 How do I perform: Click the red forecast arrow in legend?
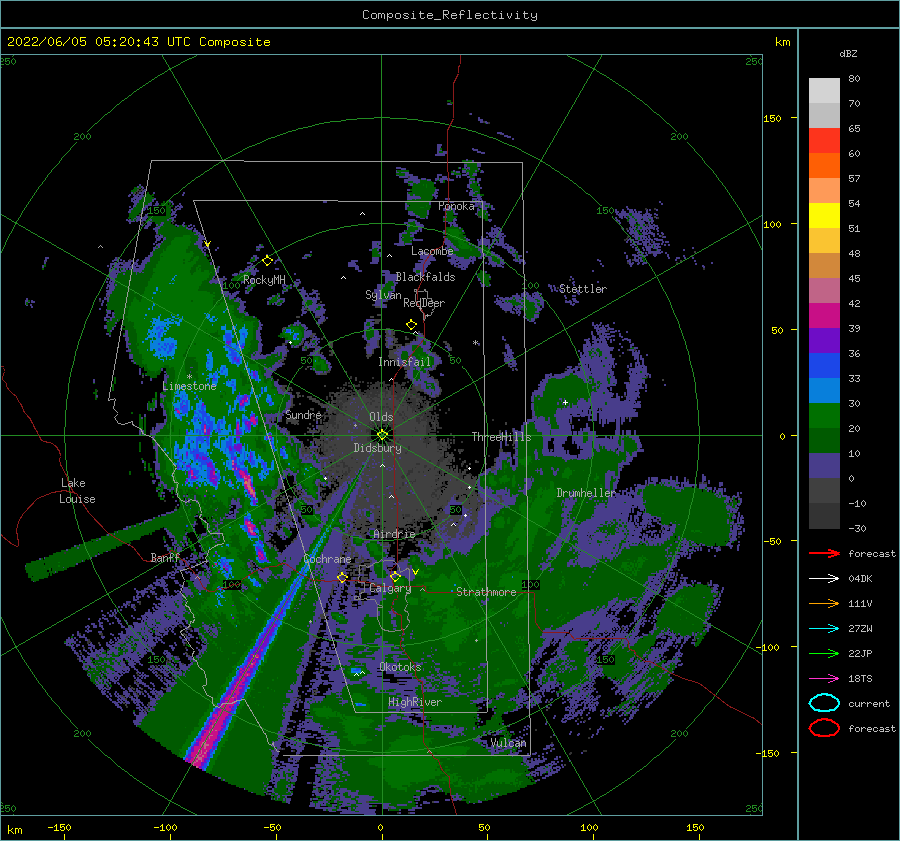click(824, 553)
